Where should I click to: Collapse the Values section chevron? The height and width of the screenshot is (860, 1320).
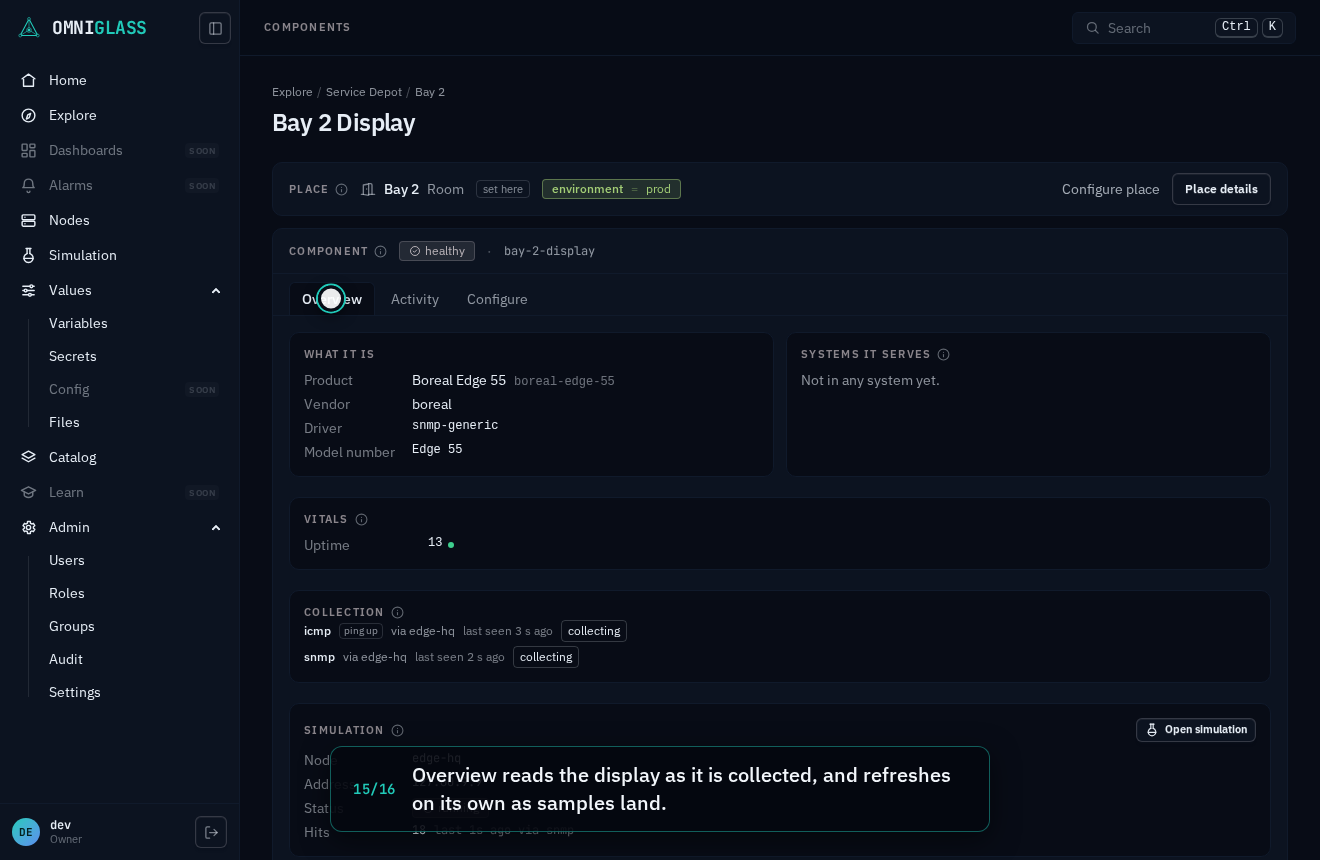click(216, 290)
